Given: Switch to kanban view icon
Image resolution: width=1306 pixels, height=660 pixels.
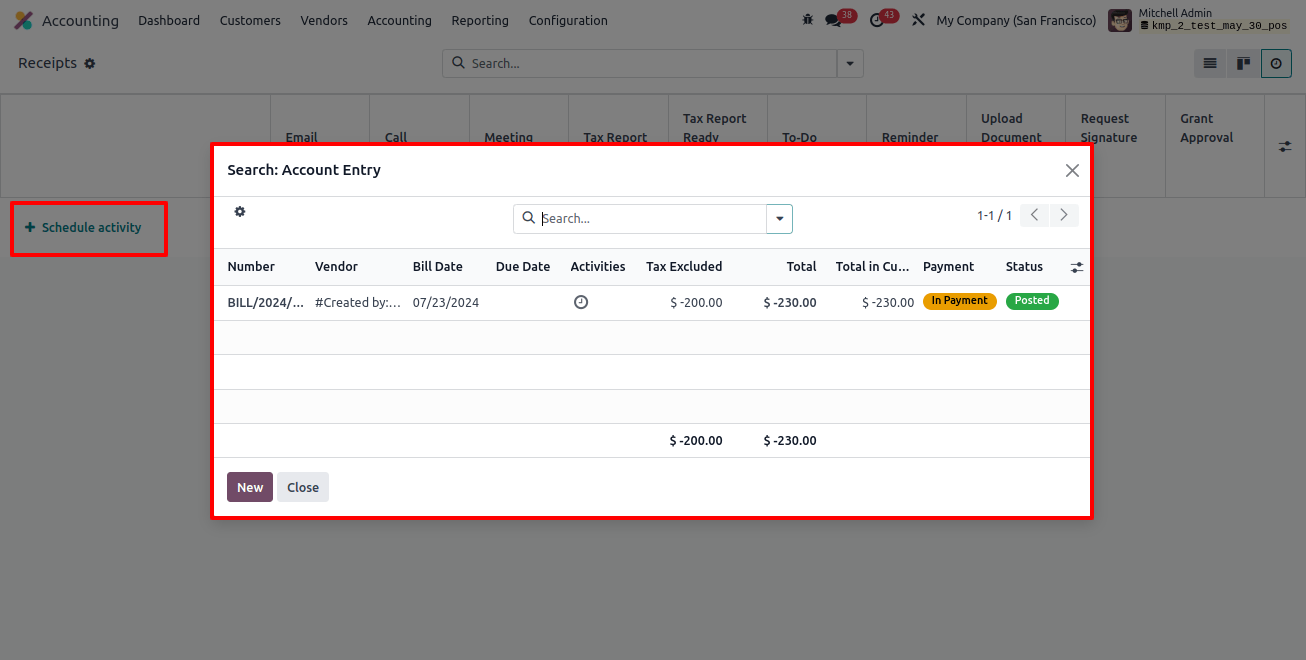Looking at the screenshot, I should click(x=1243, y=63).
